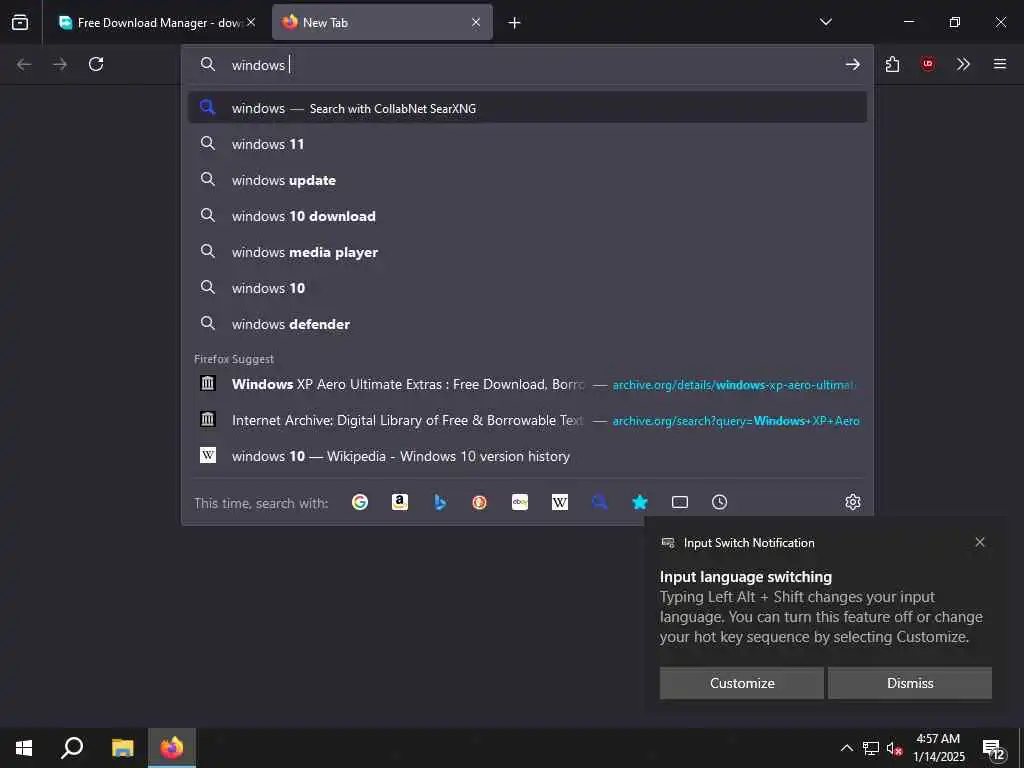Open the Windows Start menu

[24, 748]
